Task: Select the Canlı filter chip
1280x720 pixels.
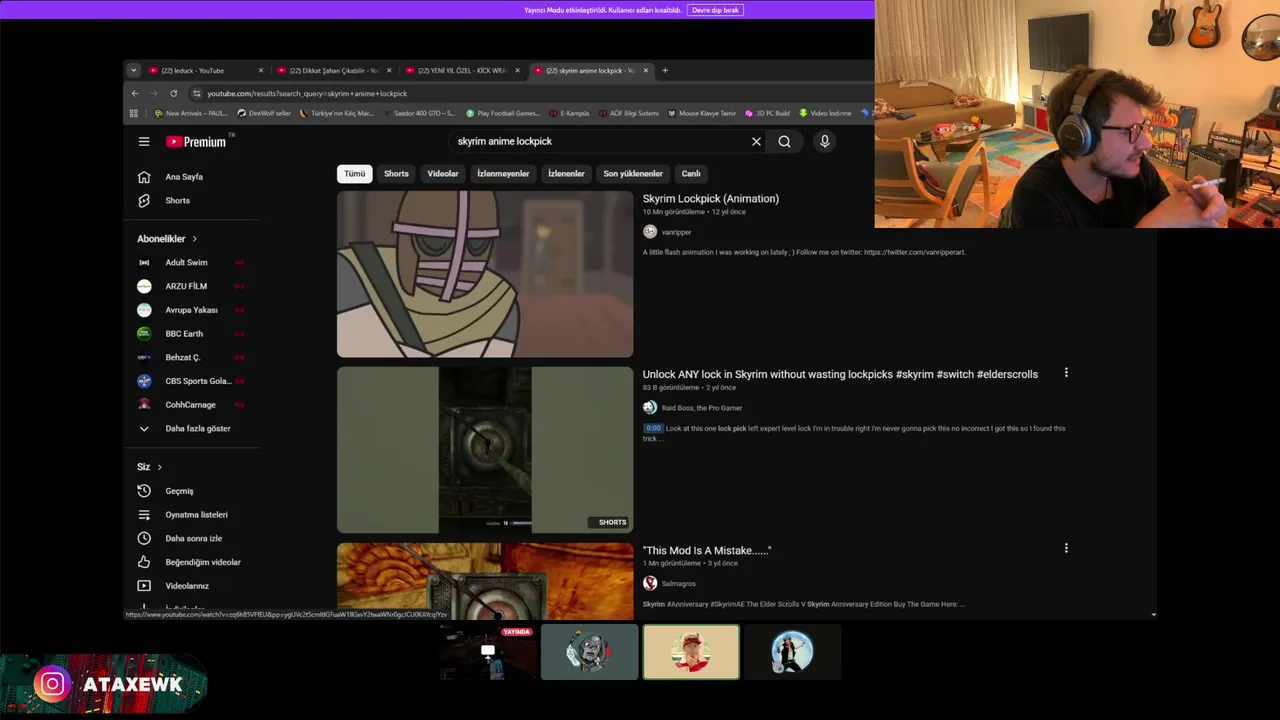Action: pos(691,174)
